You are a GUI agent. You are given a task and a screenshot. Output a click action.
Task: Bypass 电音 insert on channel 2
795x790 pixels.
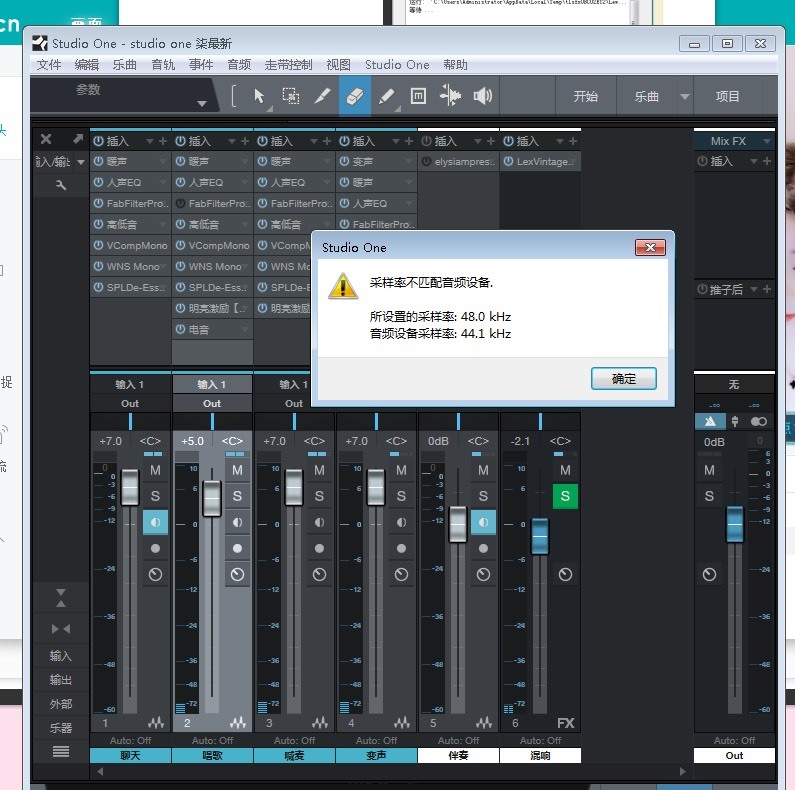click(180, 330)
